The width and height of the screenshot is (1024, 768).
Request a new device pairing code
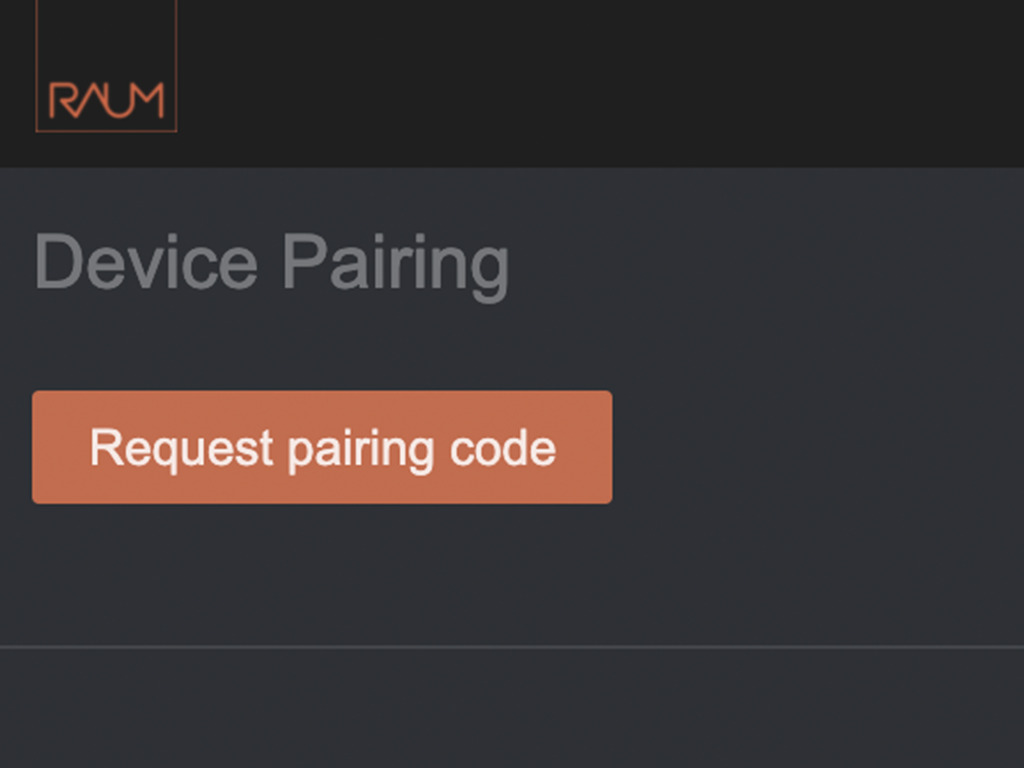coord(322,447)
